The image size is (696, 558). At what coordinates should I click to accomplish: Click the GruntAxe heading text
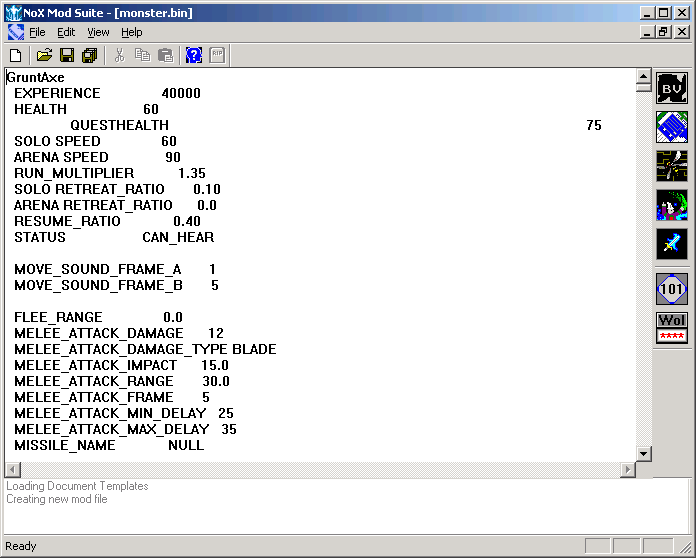(x=36, y=77)
